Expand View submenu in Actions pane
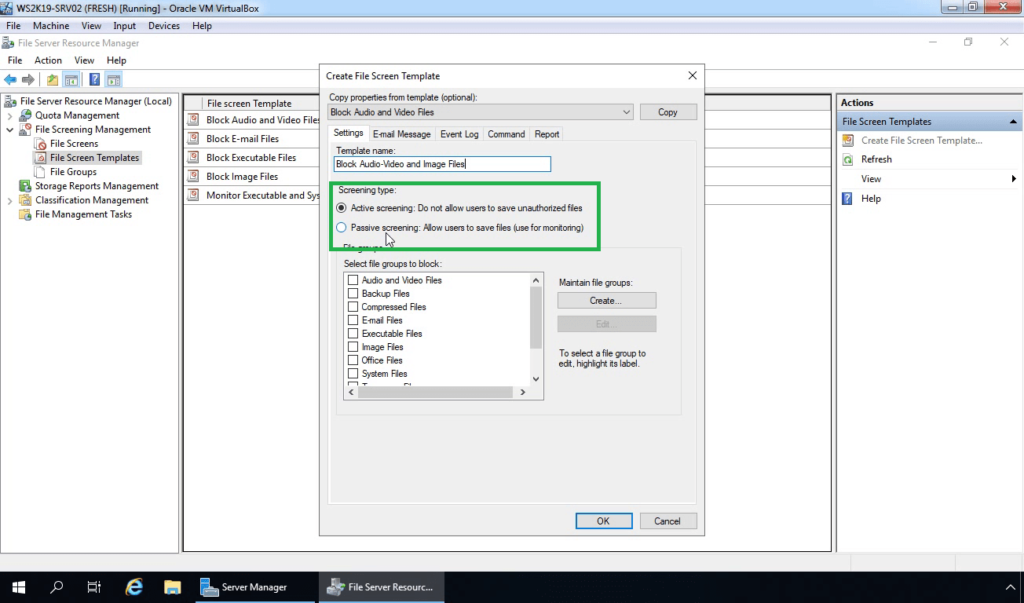 1014,178
